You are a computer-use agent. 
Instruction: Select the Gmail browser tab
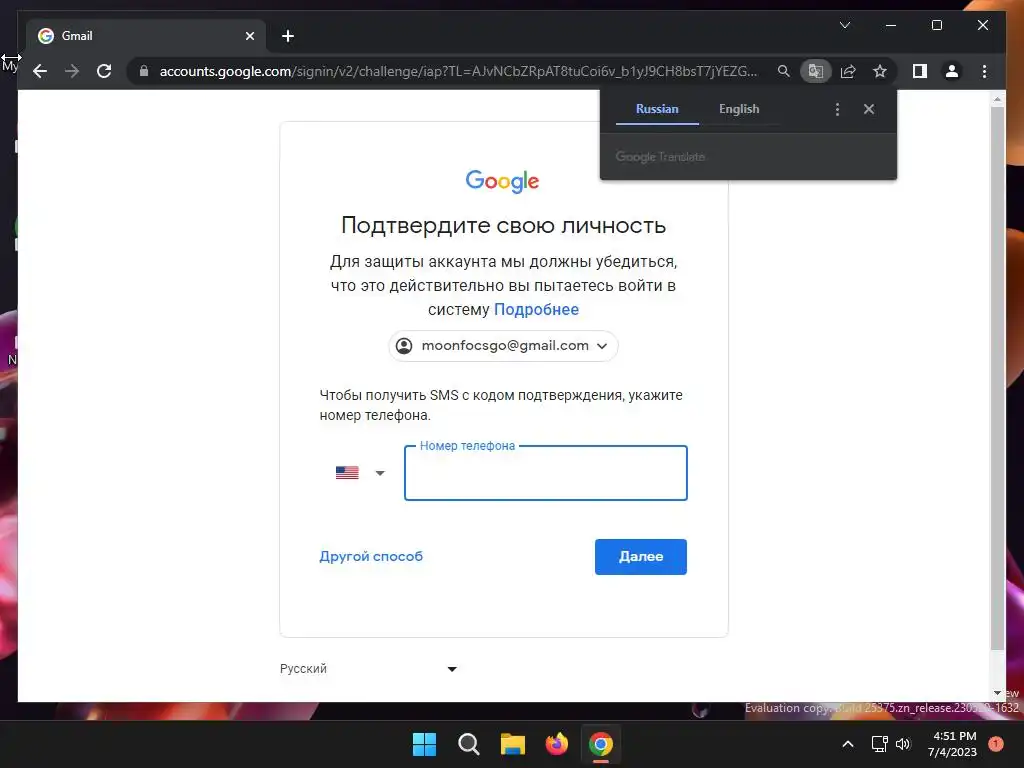pyautogui.click(x=146, y=36)
